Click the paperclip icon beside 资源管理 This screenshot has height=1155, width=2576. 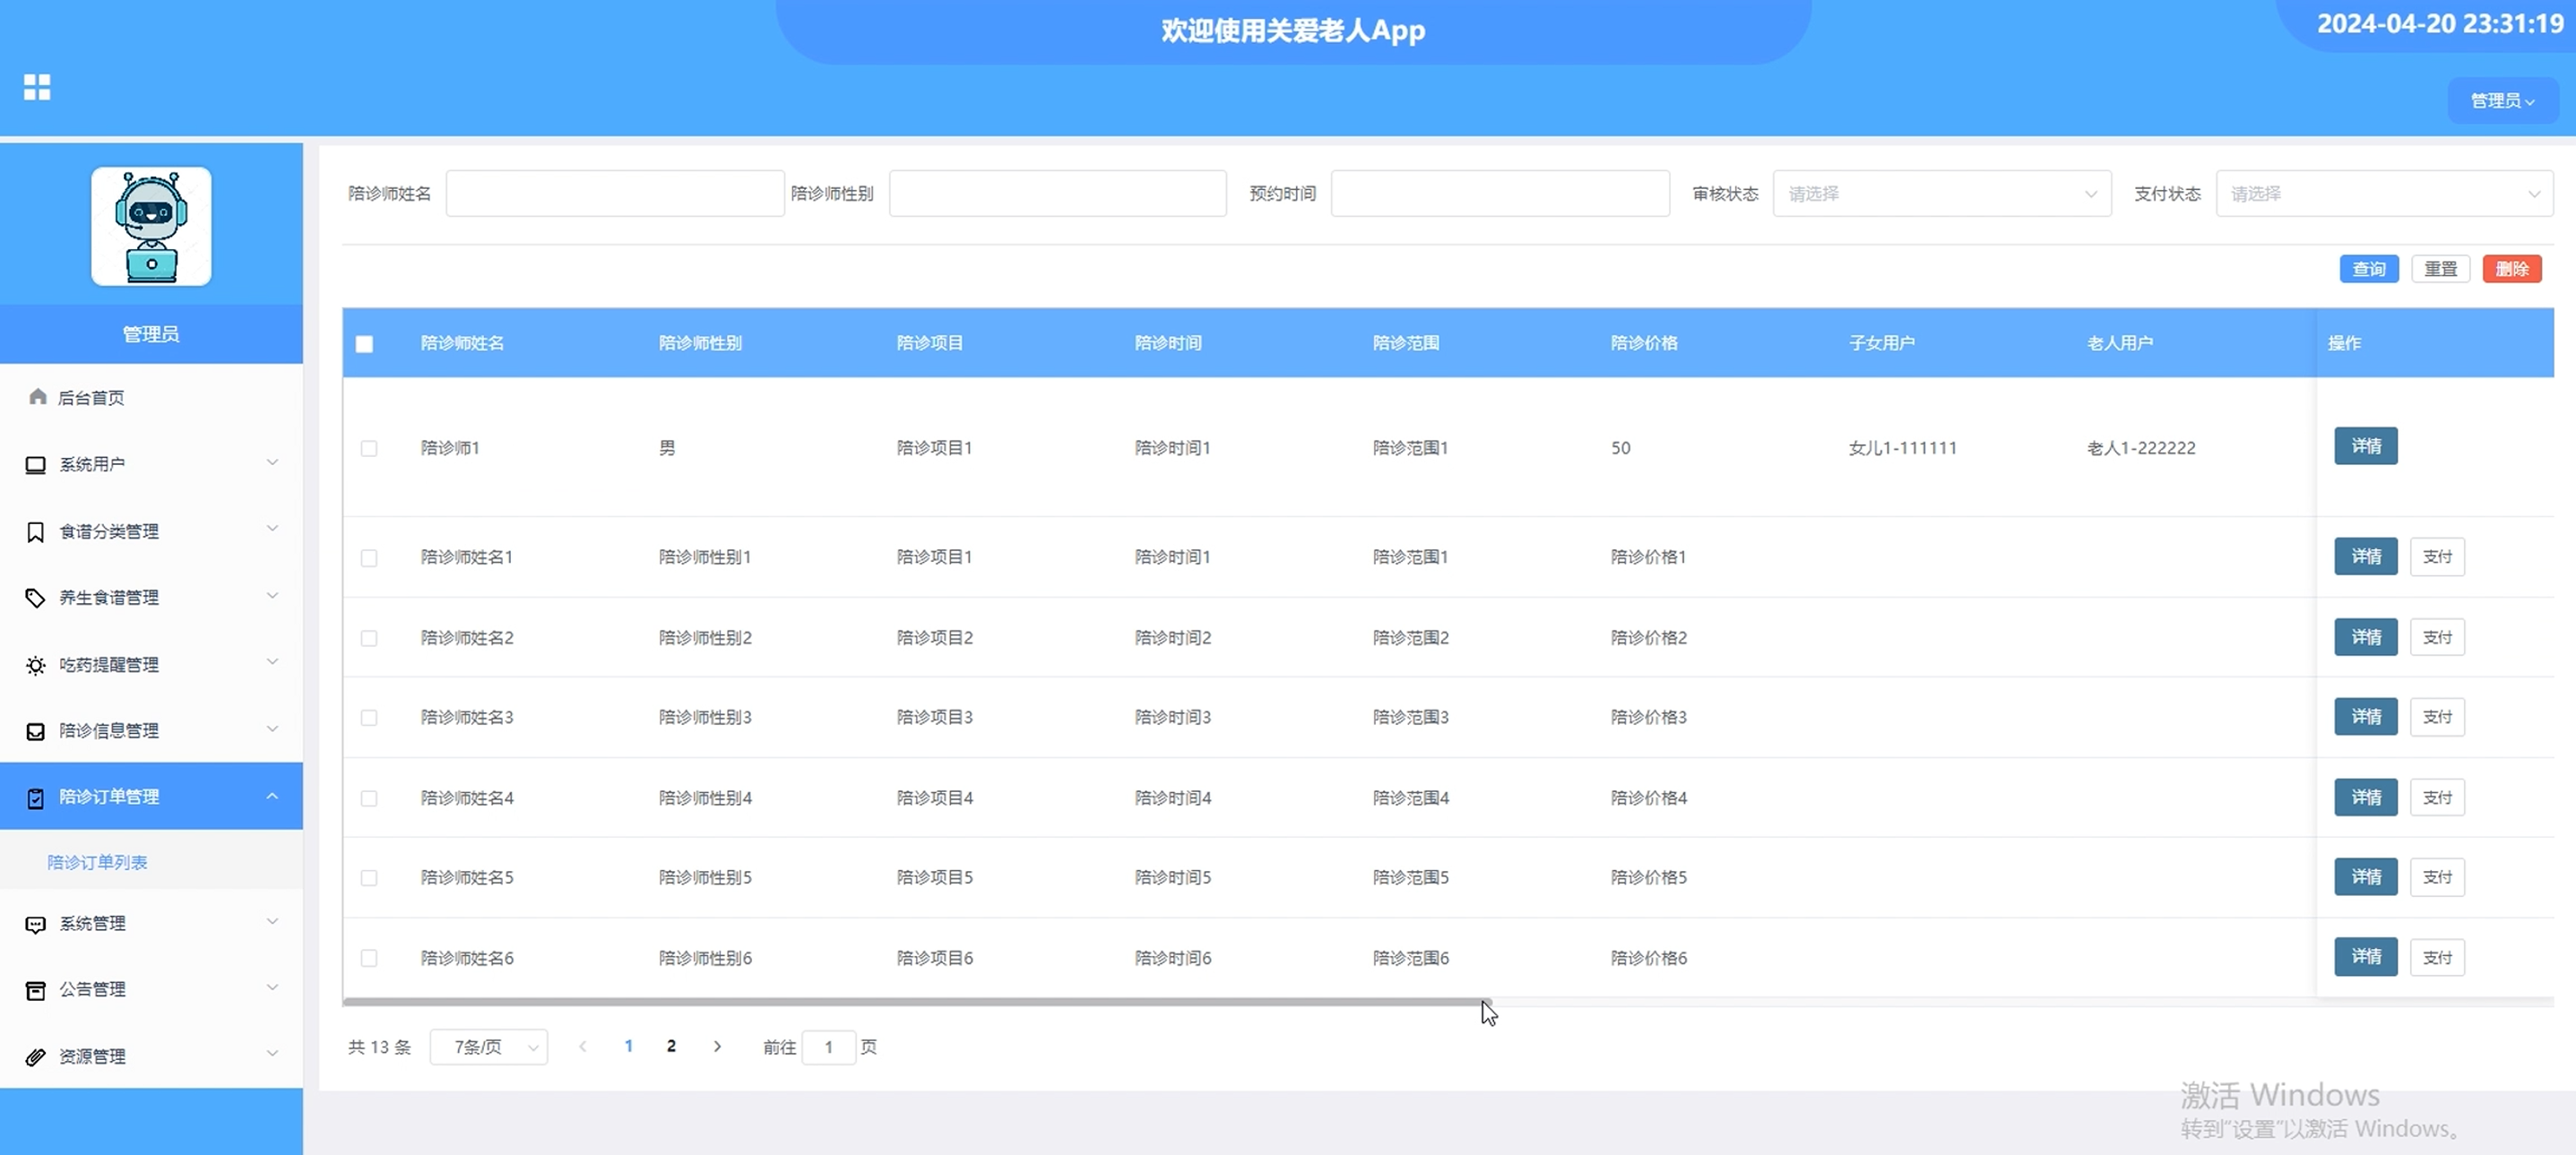click(x=36, y=1056)
